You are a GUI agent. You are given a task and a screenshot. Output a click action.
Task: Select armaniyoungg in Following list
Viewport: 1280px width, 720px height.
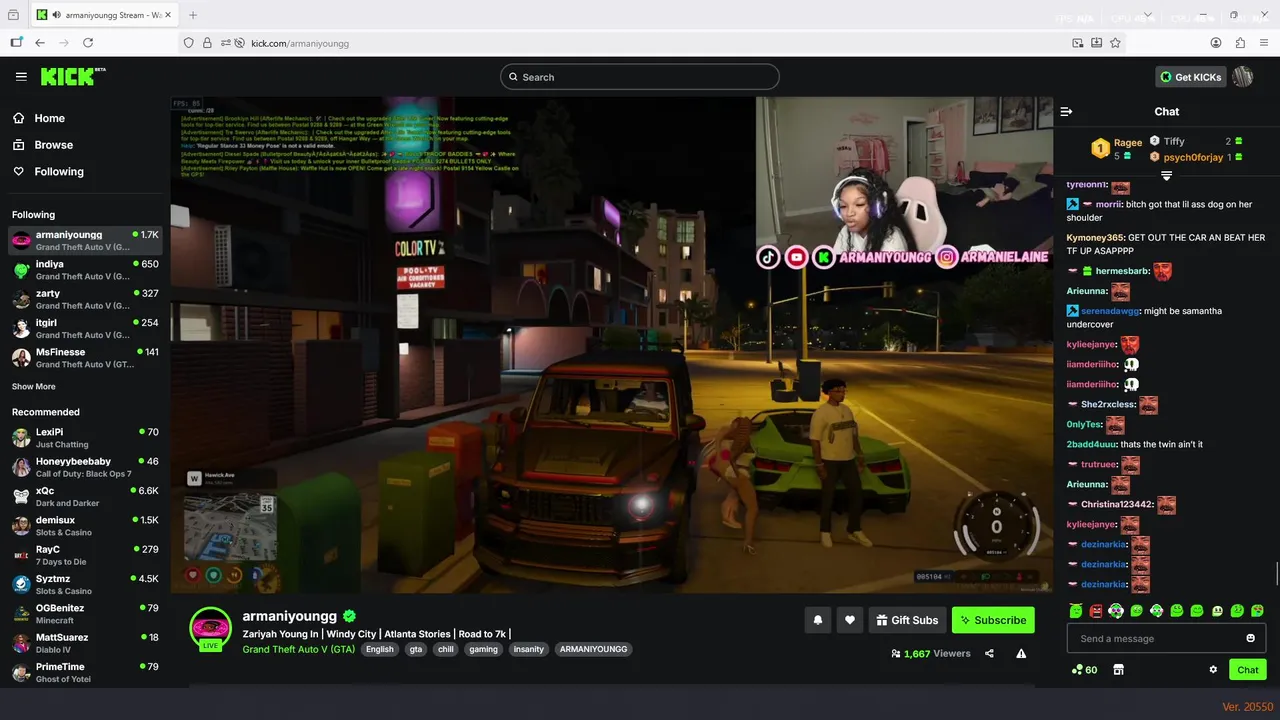tap(85, 240)
